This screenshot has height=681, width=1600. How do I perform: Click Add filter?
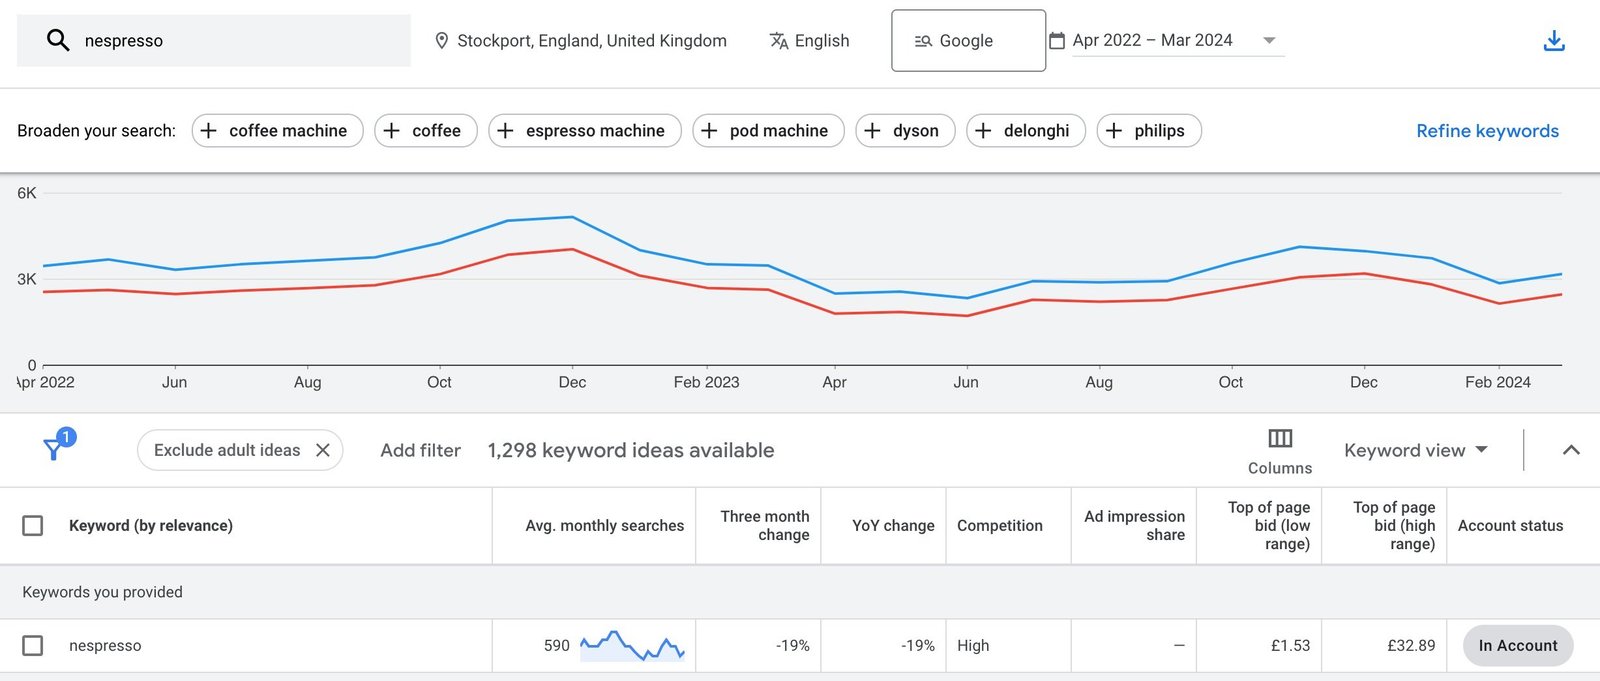click(x=420, y=450)
